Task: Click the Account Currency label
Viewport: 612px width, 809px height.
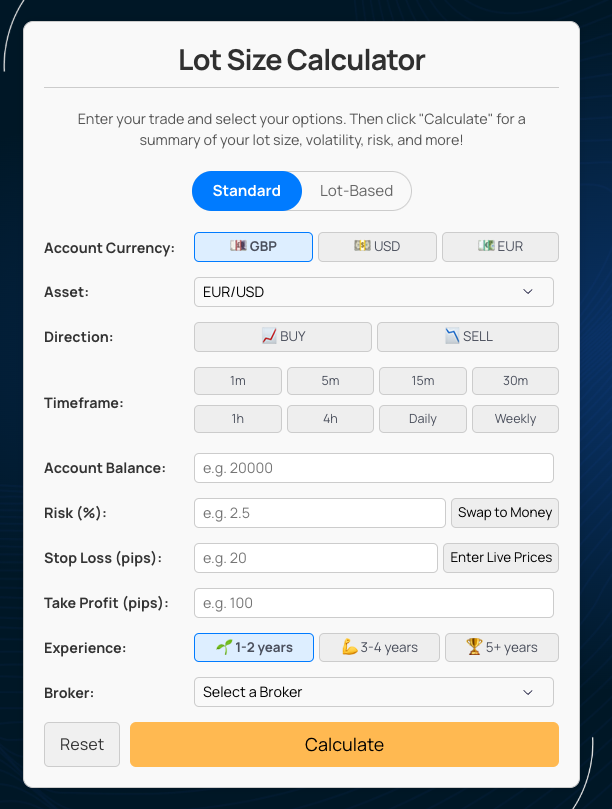Action: pyautogui.click(x=109, y=248)
